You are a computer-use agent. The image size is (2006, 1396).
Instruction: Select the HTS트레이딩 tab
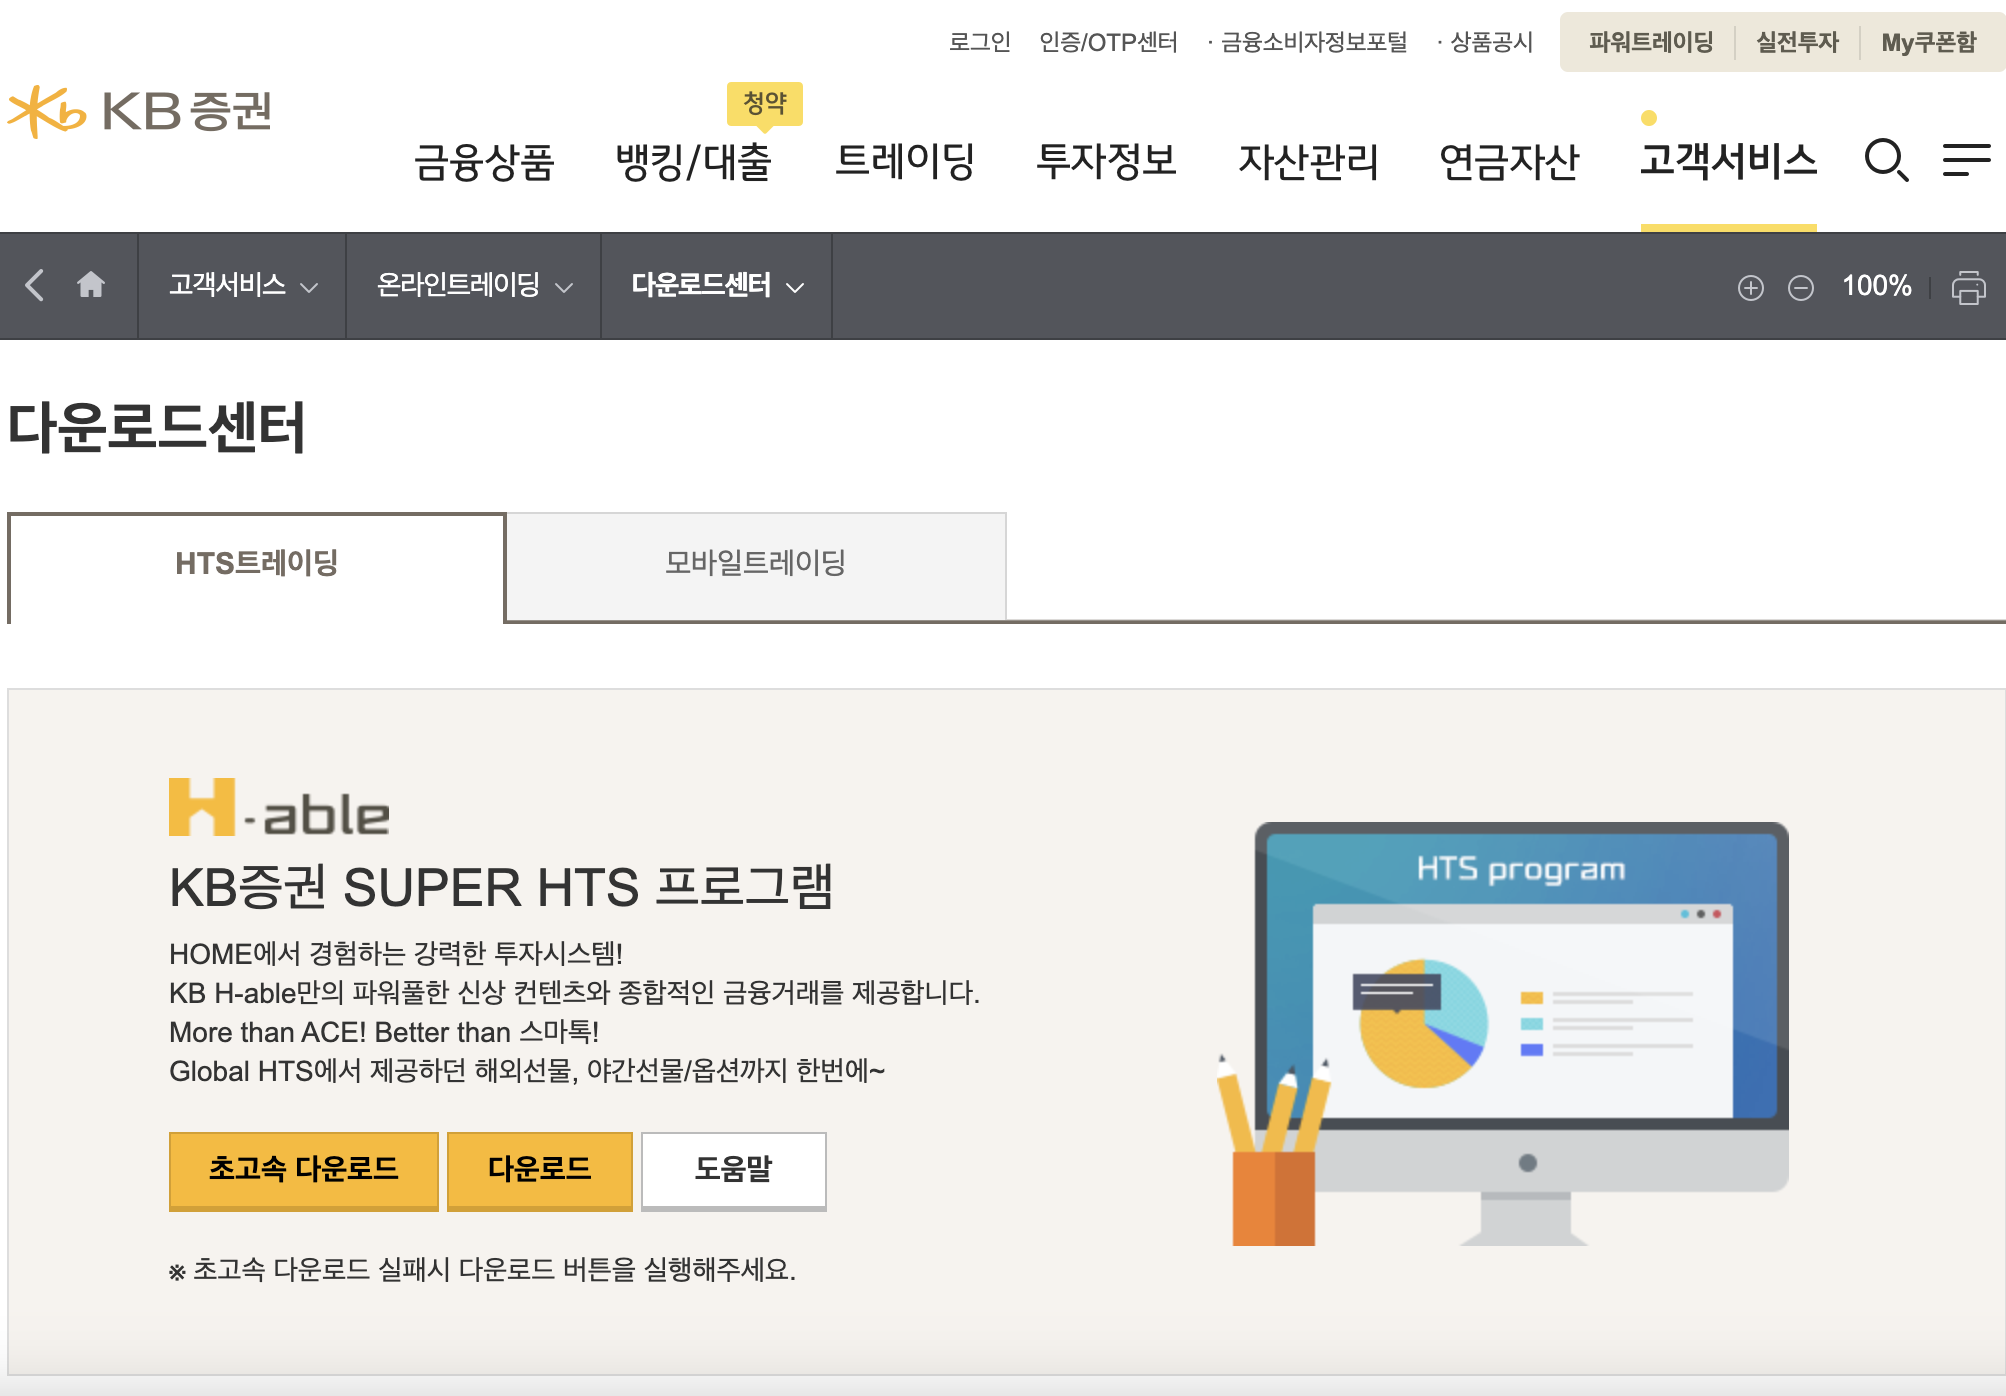coord(256,564)
